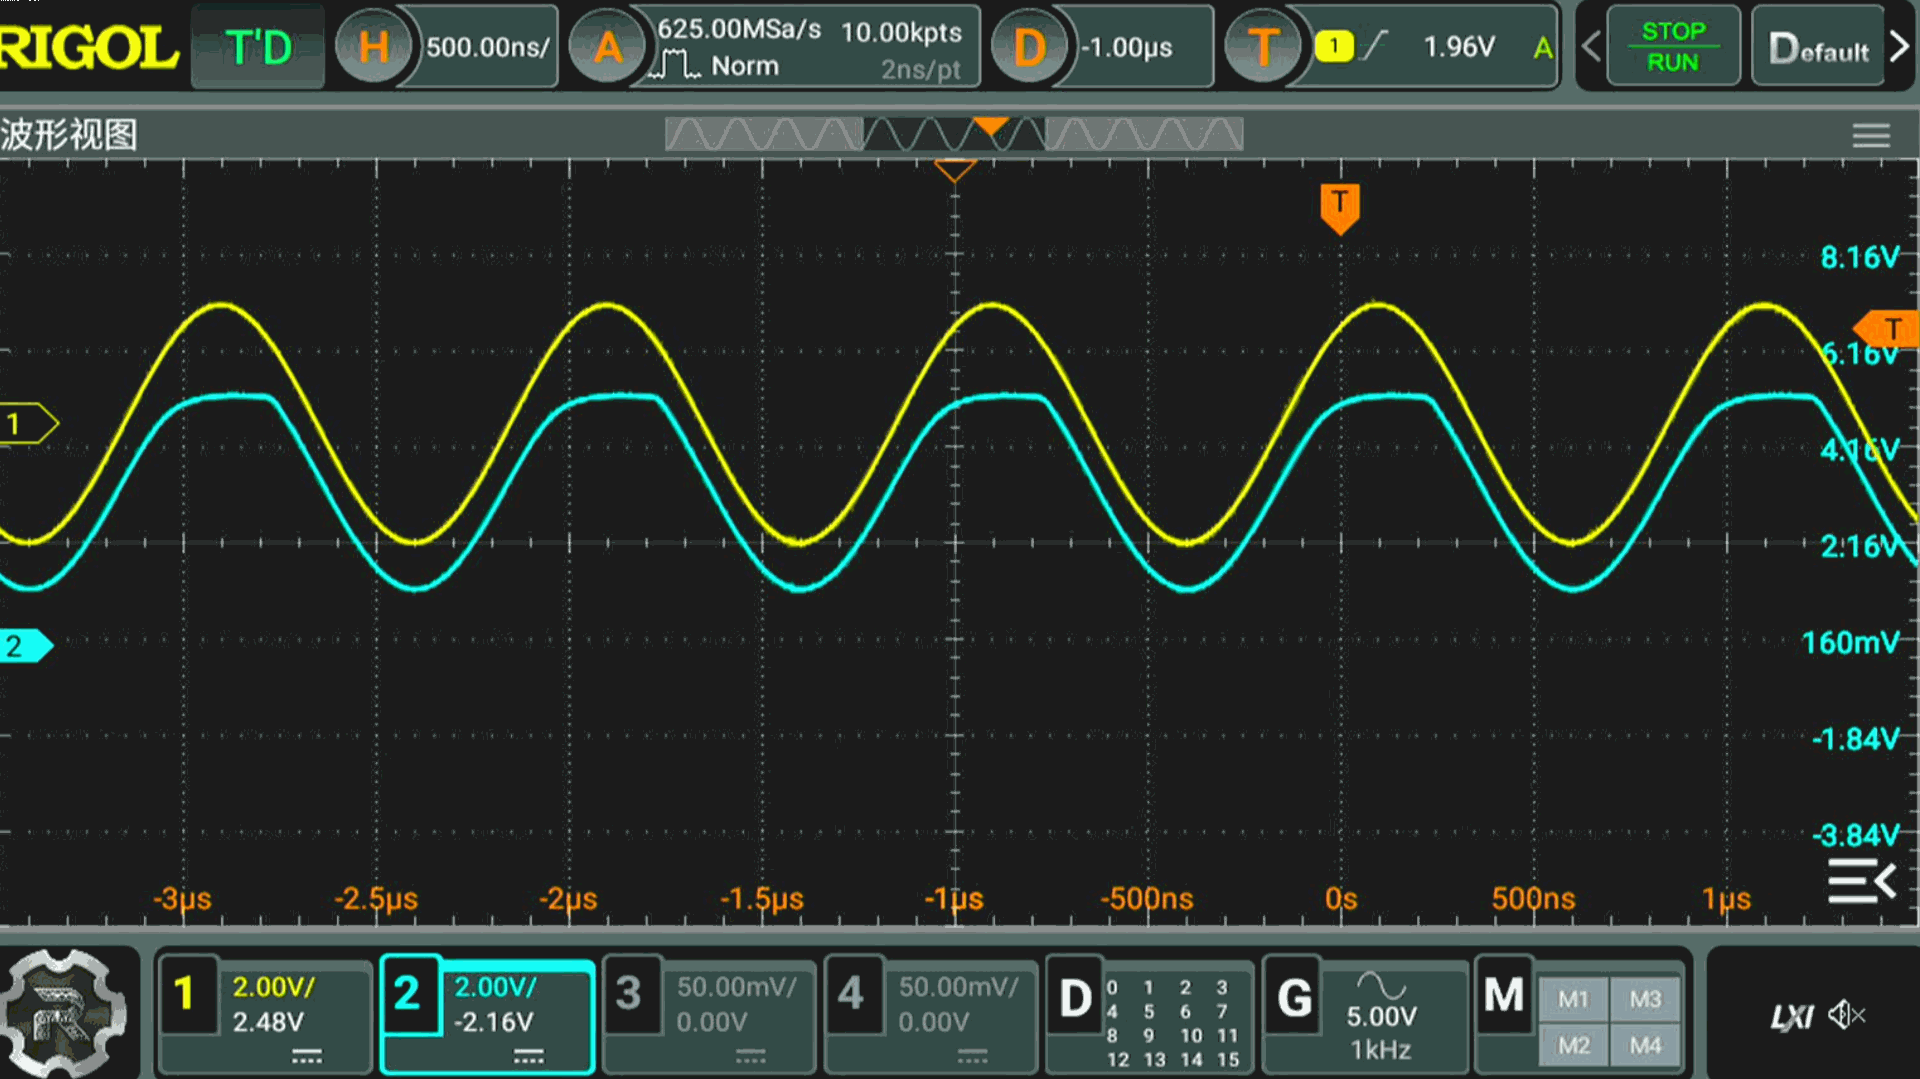Click channel 1 offset 2.48V value

pos(268,1022)
